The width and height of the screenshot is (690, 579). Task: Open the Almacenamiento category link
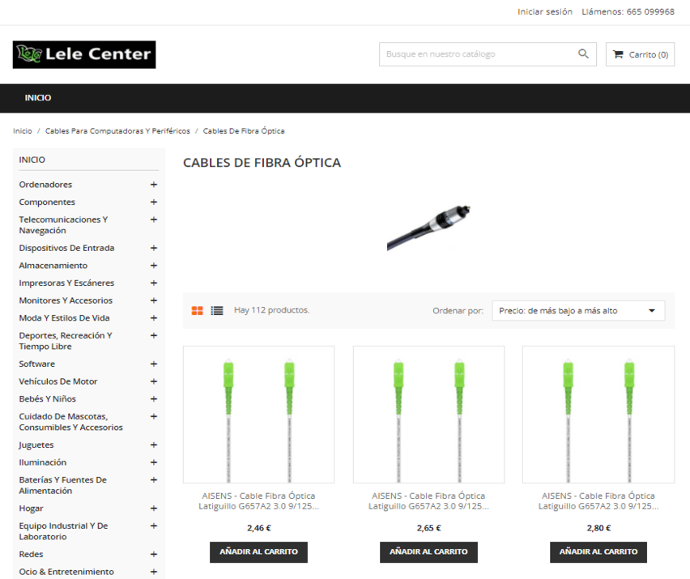point(53,265)
